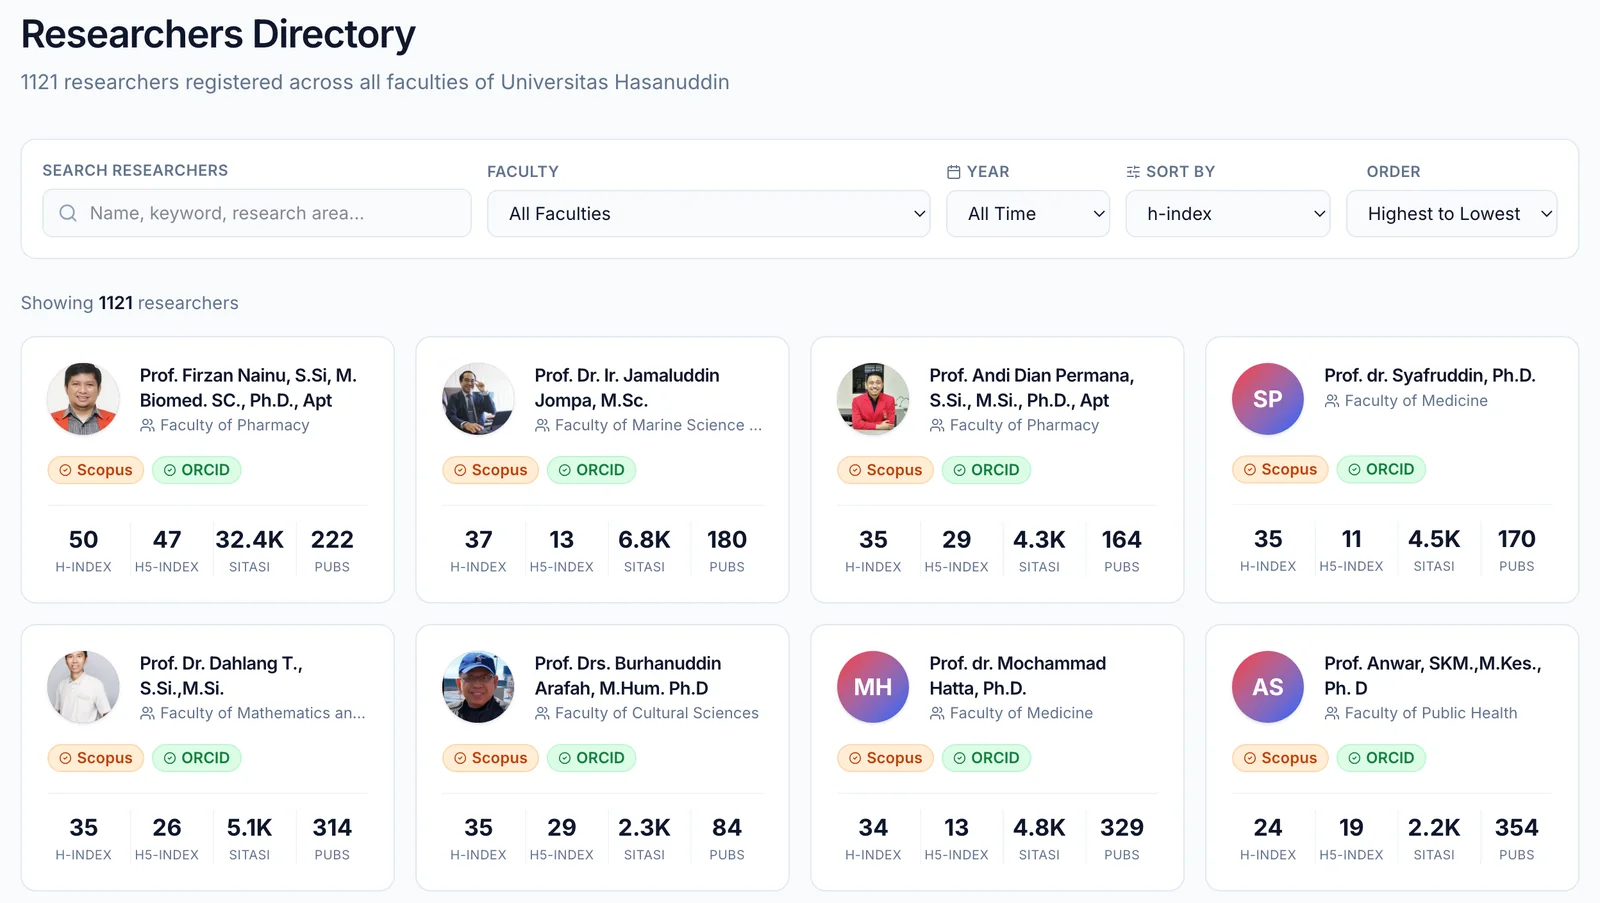Click the sliders icon beside SORT BY
Image resolution: width=1600 pixels, height=903 pixels.
tap(1133, 172)
